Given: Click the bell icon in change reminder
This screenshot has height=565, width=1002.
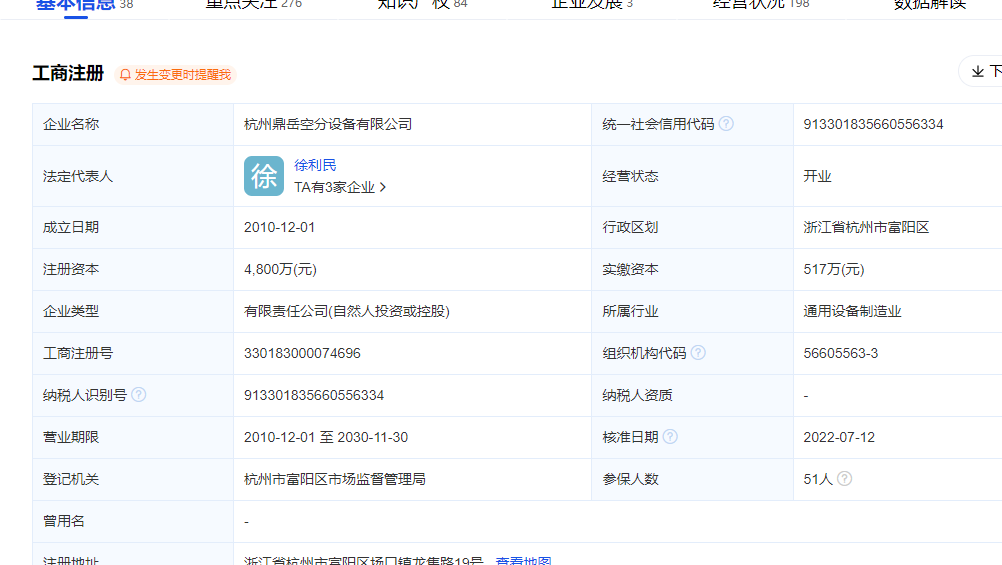Looking at the screenshot, I should point(125,75).
